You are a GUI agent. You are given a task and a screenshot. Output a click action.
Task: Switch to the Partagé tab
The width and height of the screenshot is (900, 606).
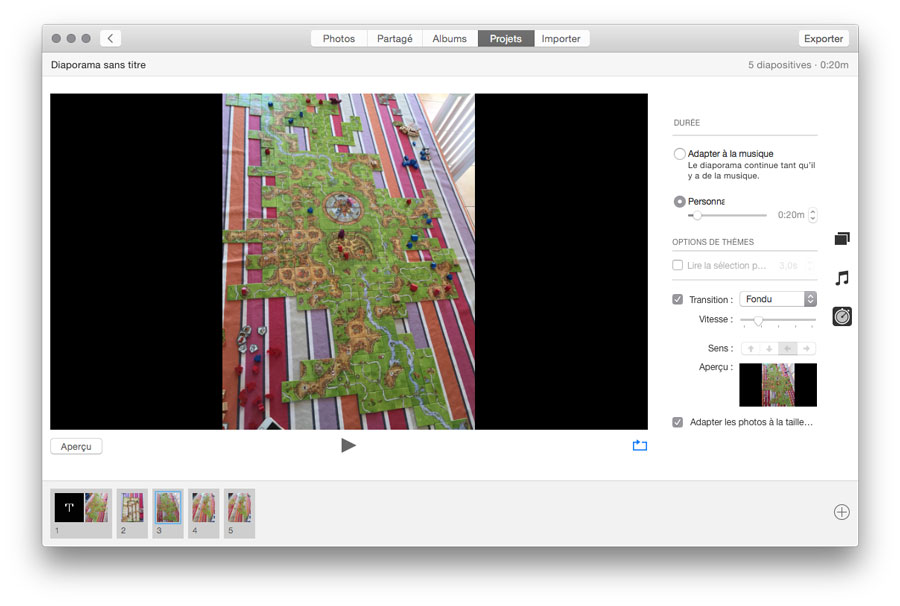pyautogui.click(x=394, y=38)
